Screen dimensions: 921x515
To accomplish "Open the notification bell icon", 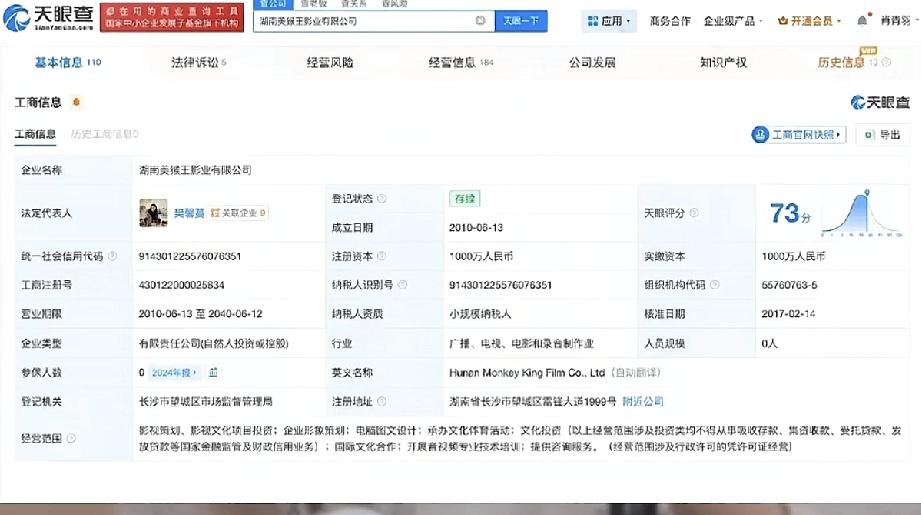I will [x=862, y=21].
